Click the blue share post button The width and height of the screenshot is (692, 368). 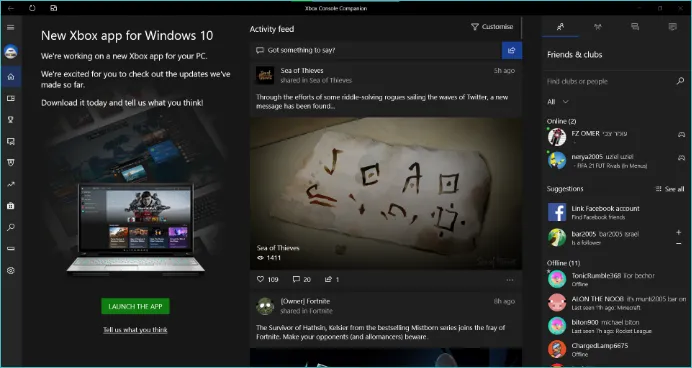coord(512,50)
